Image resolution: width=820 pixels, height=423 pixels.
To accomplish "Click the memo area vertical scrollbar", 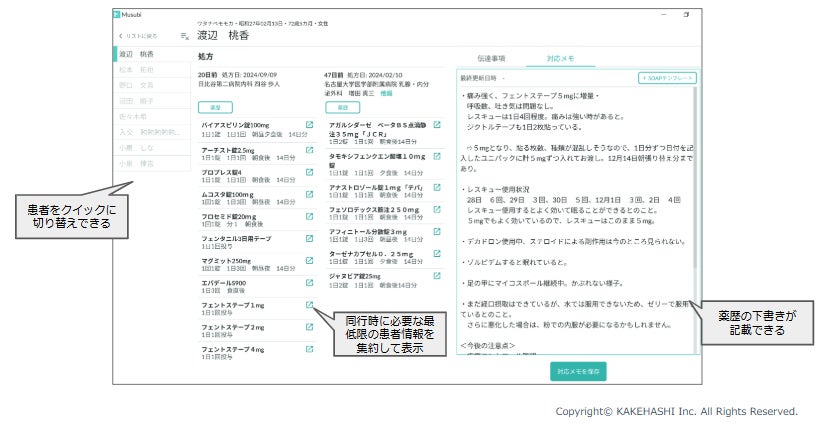I will coord(695,178).
